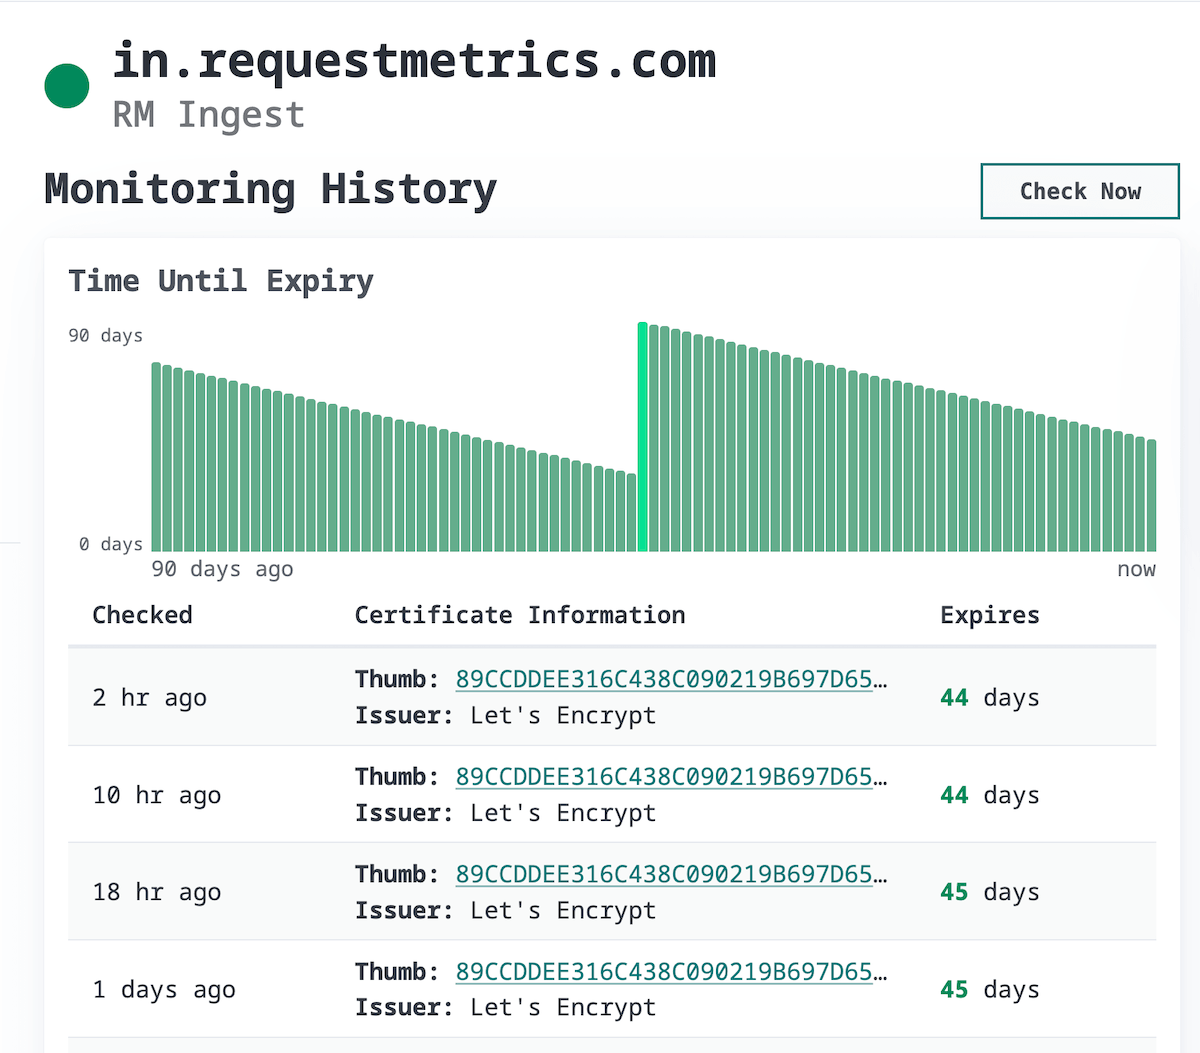Click Issuer Let's Encrypt in 2 hr ago row
The height and width of the screenshot is (1053, 1200).
505,716
